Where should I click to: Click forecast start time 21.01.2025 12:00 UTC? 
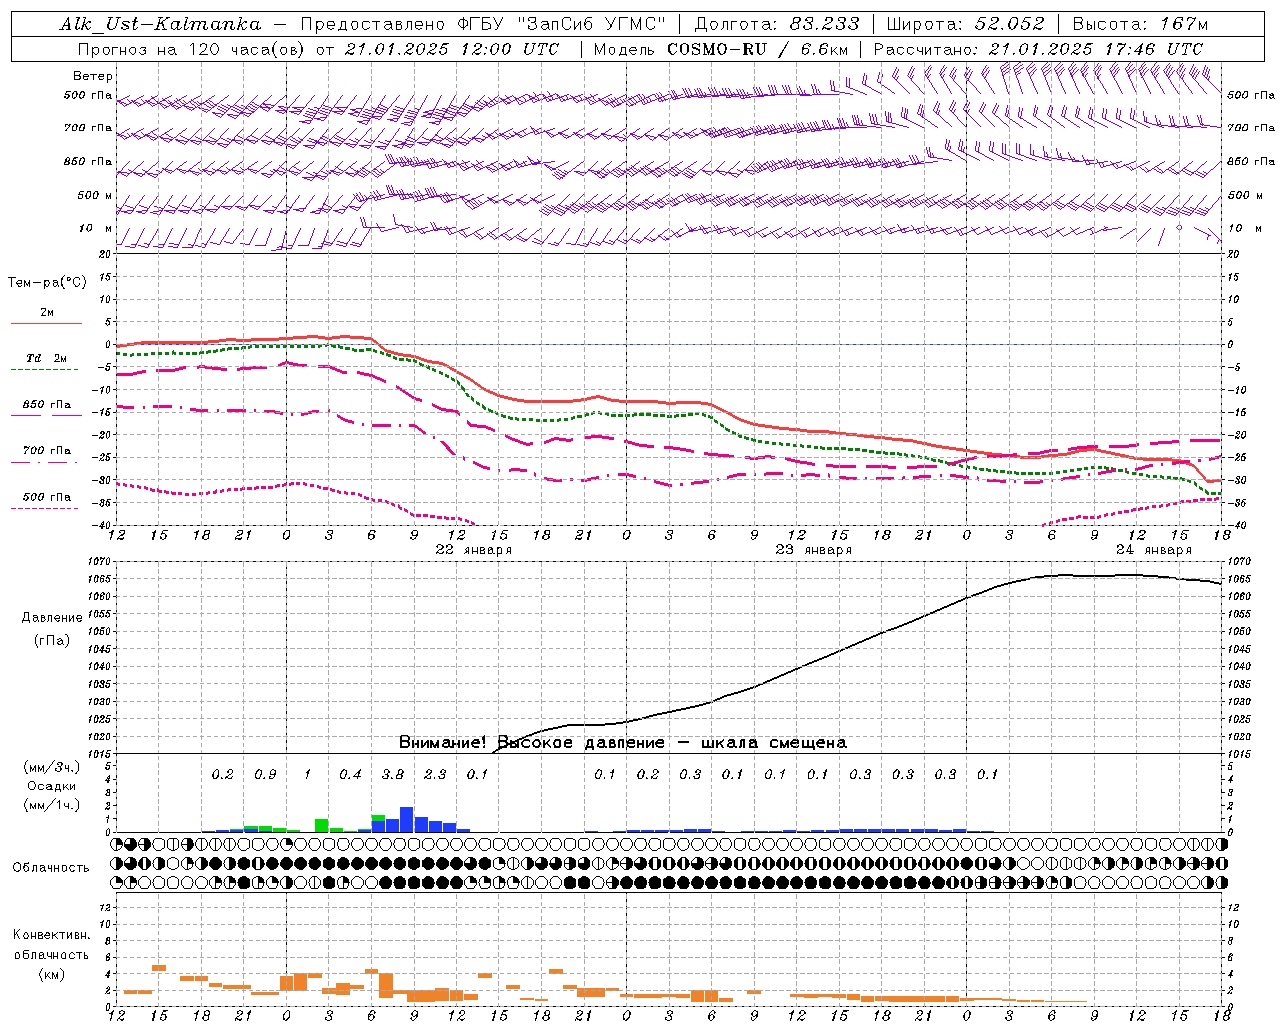[452, 49]
